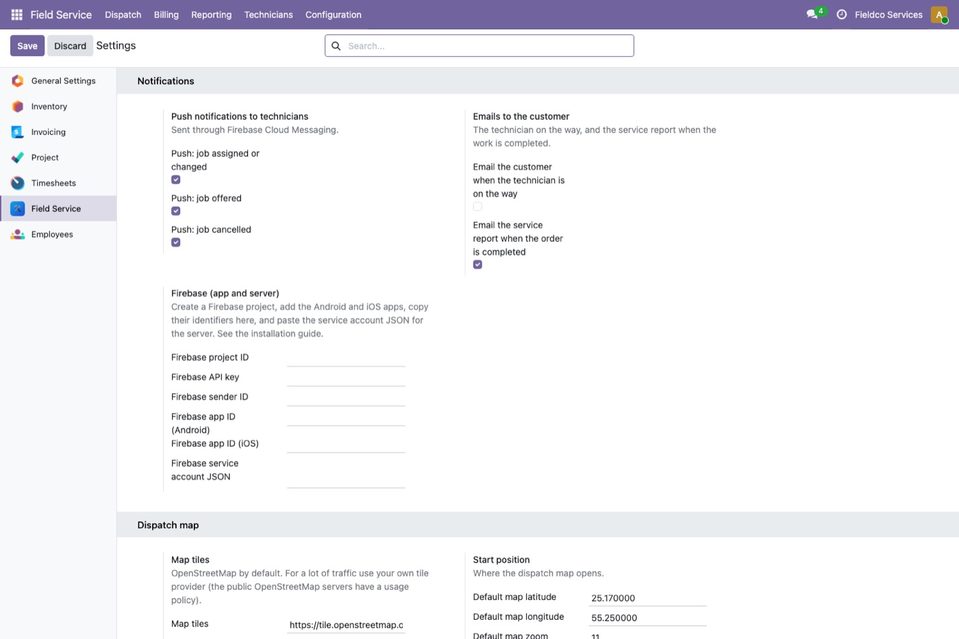
Task: Click the Firebase API key field
Action: (346, 377)
